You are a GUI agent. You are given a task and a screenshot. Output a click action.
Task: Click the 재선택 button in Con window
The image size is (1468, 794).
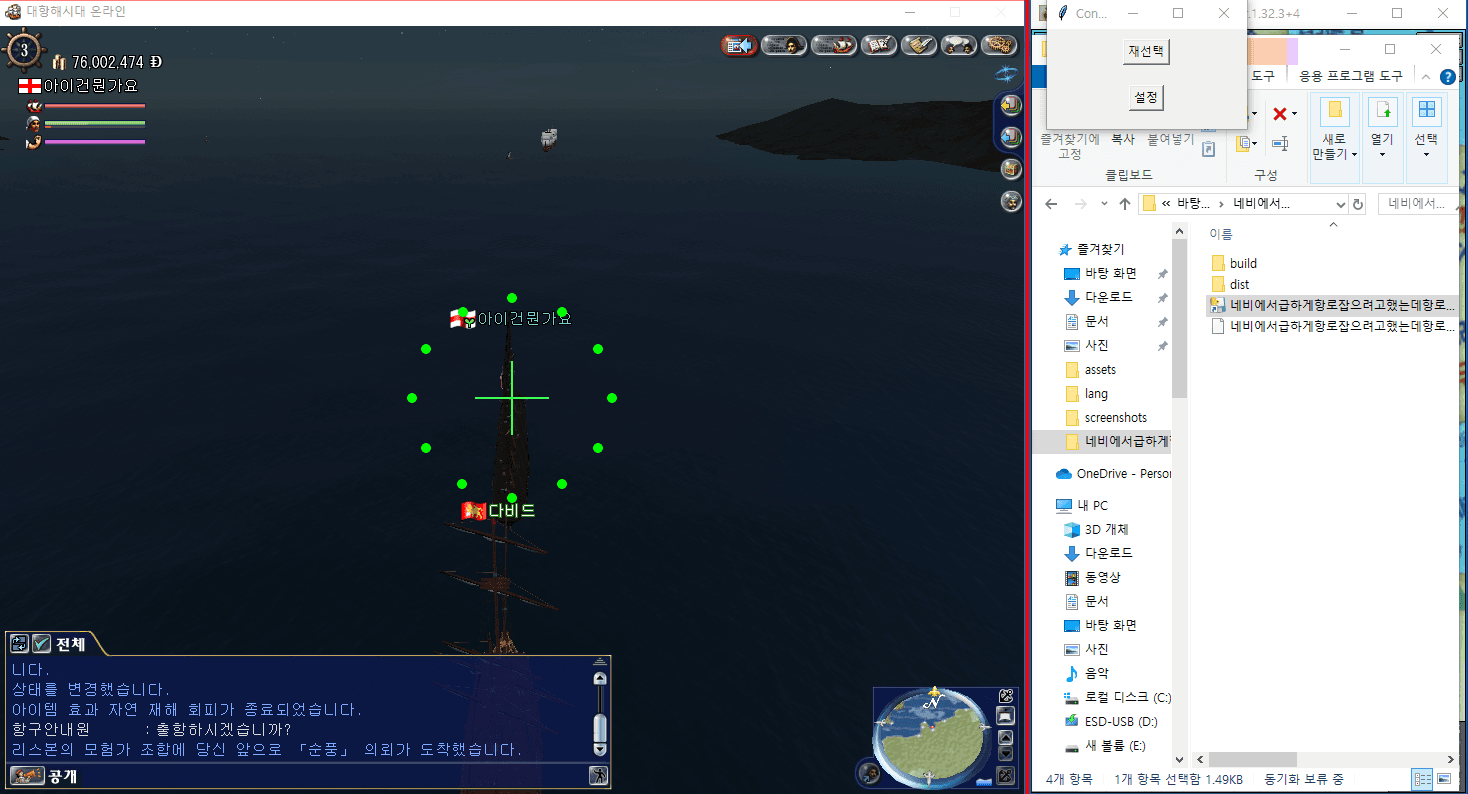[1146, 51]
